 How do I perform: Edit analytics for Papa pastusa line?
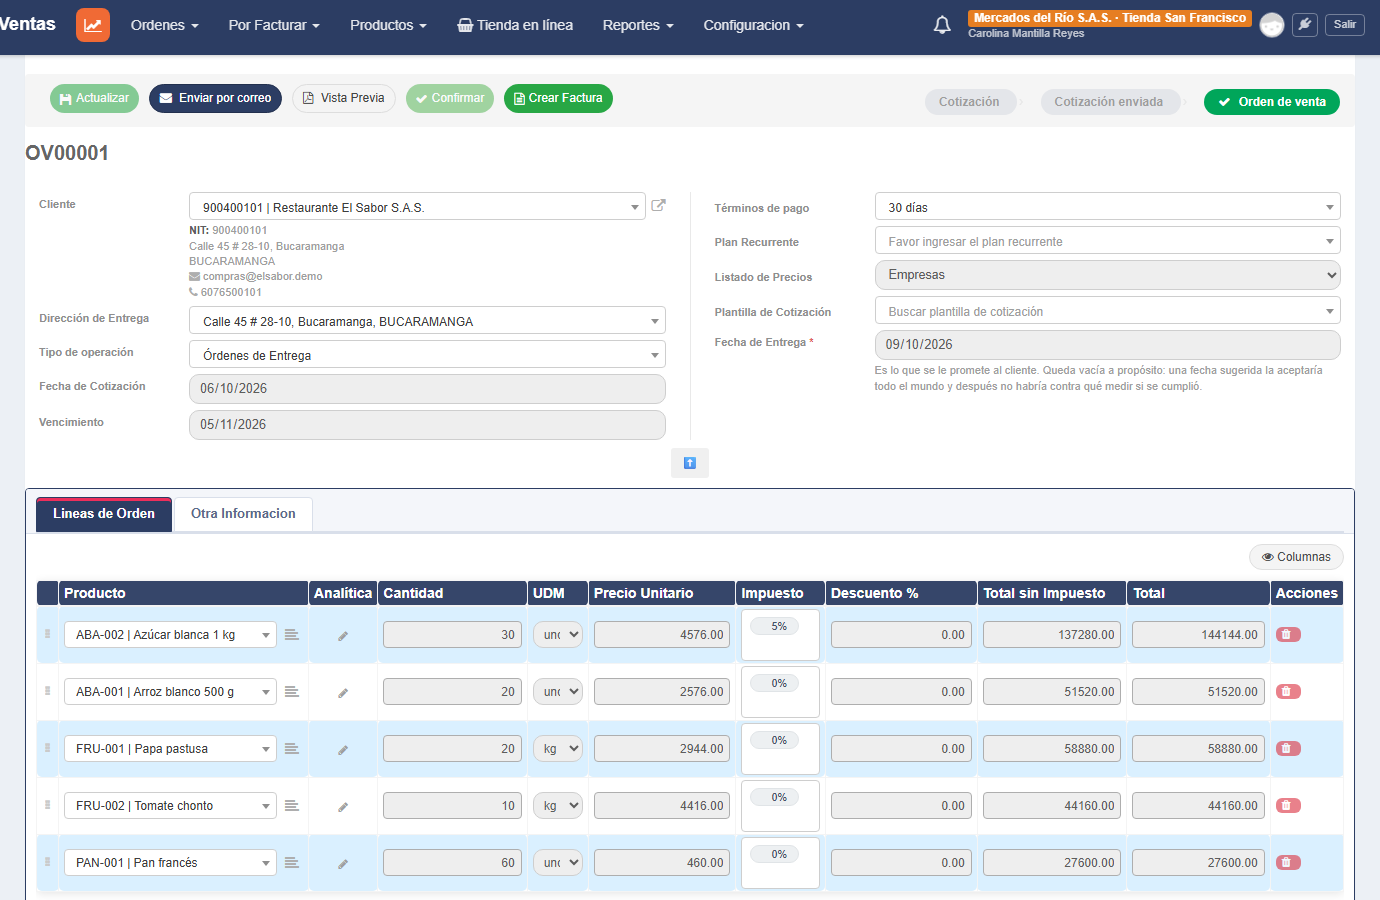pos(343,750)
